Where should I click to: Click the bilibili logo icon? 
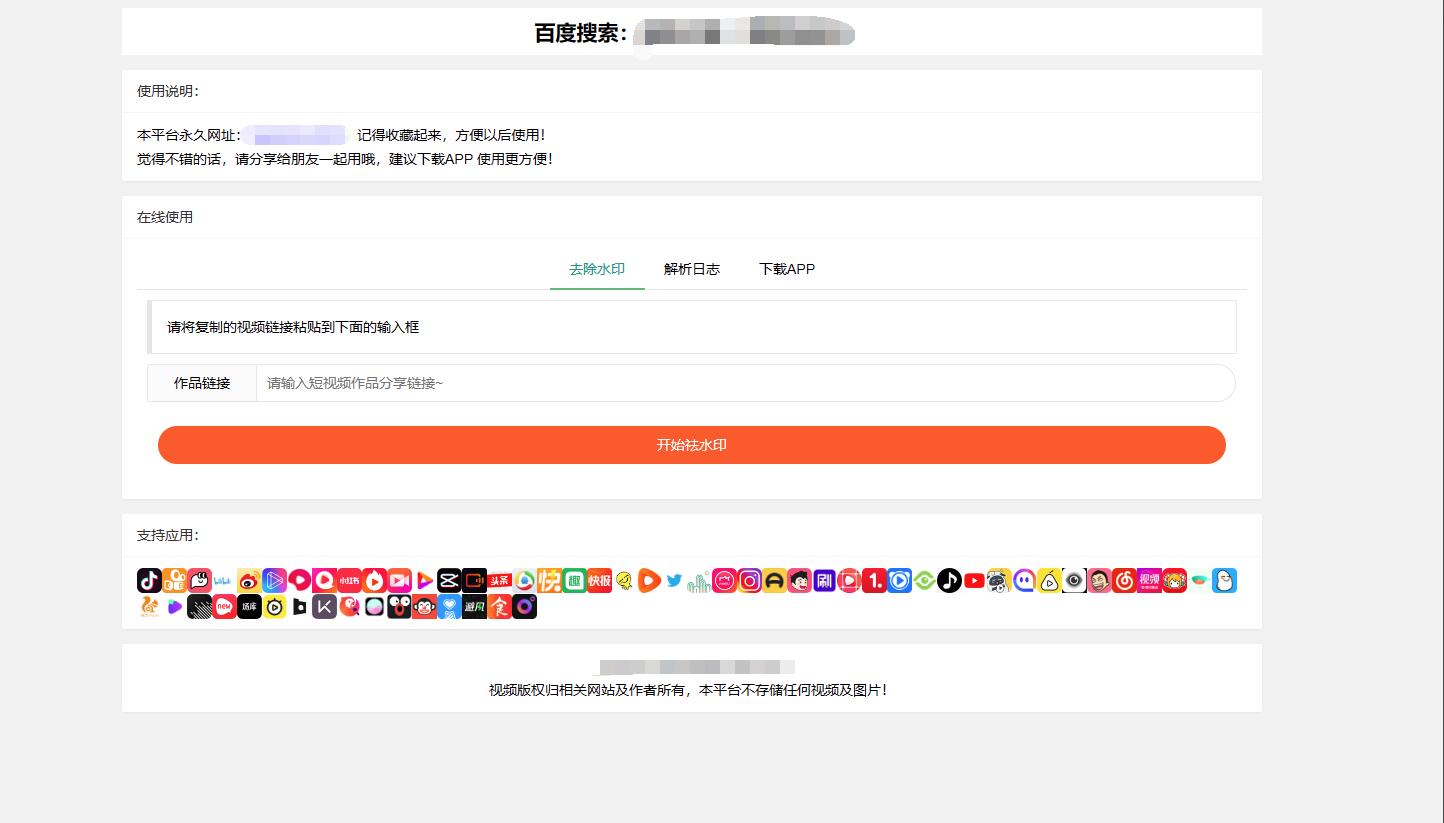point(224,580)
